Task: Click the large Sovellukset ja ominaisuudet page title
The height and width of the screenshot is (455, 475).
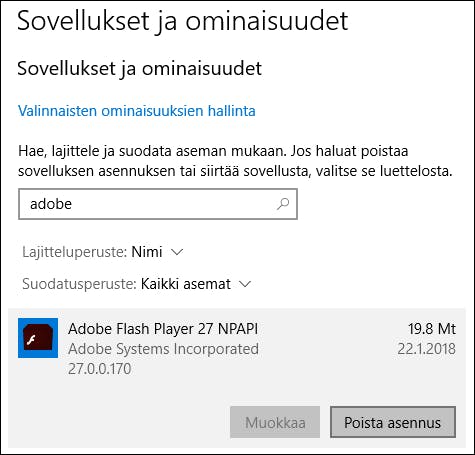Action: coord(183,22)
